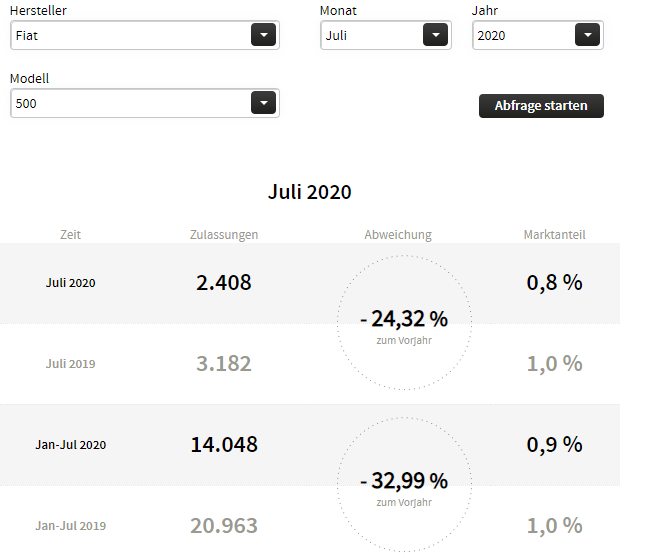Open the year field showing 2020
The image size is (671, 558).
(524, 35)
